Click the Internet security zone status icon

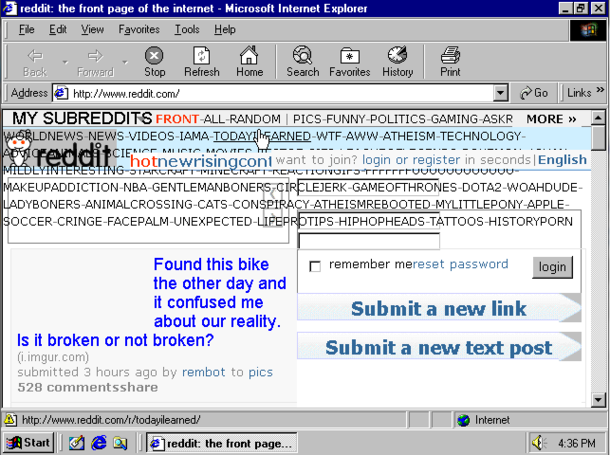tap(463, 420)
